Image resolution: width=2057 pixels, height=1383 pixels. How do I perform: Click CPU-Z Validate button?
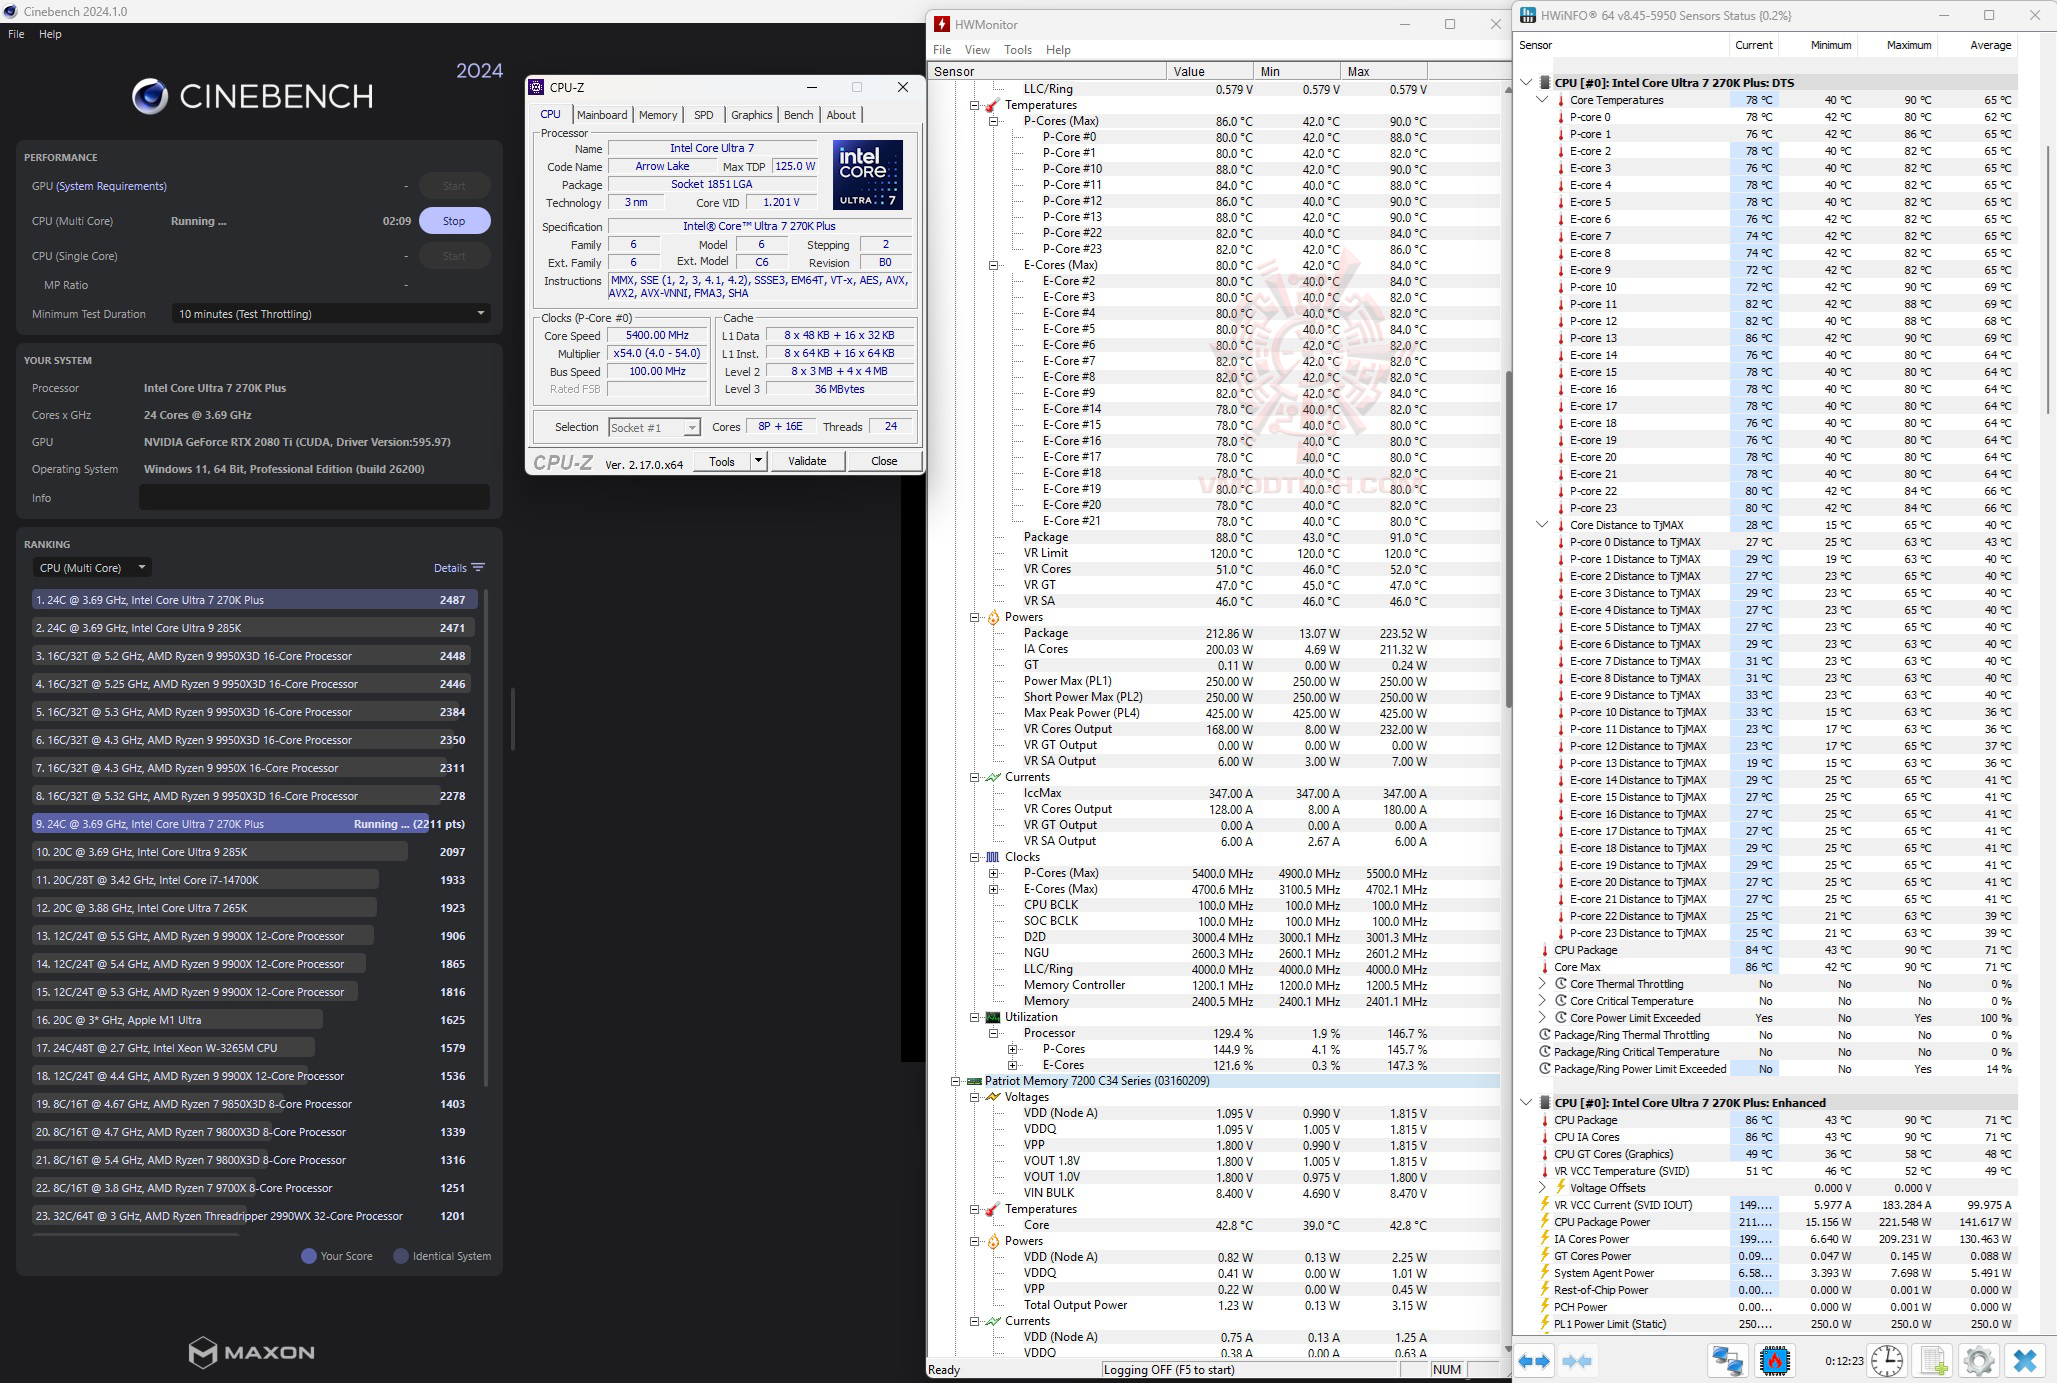(807, 461)
